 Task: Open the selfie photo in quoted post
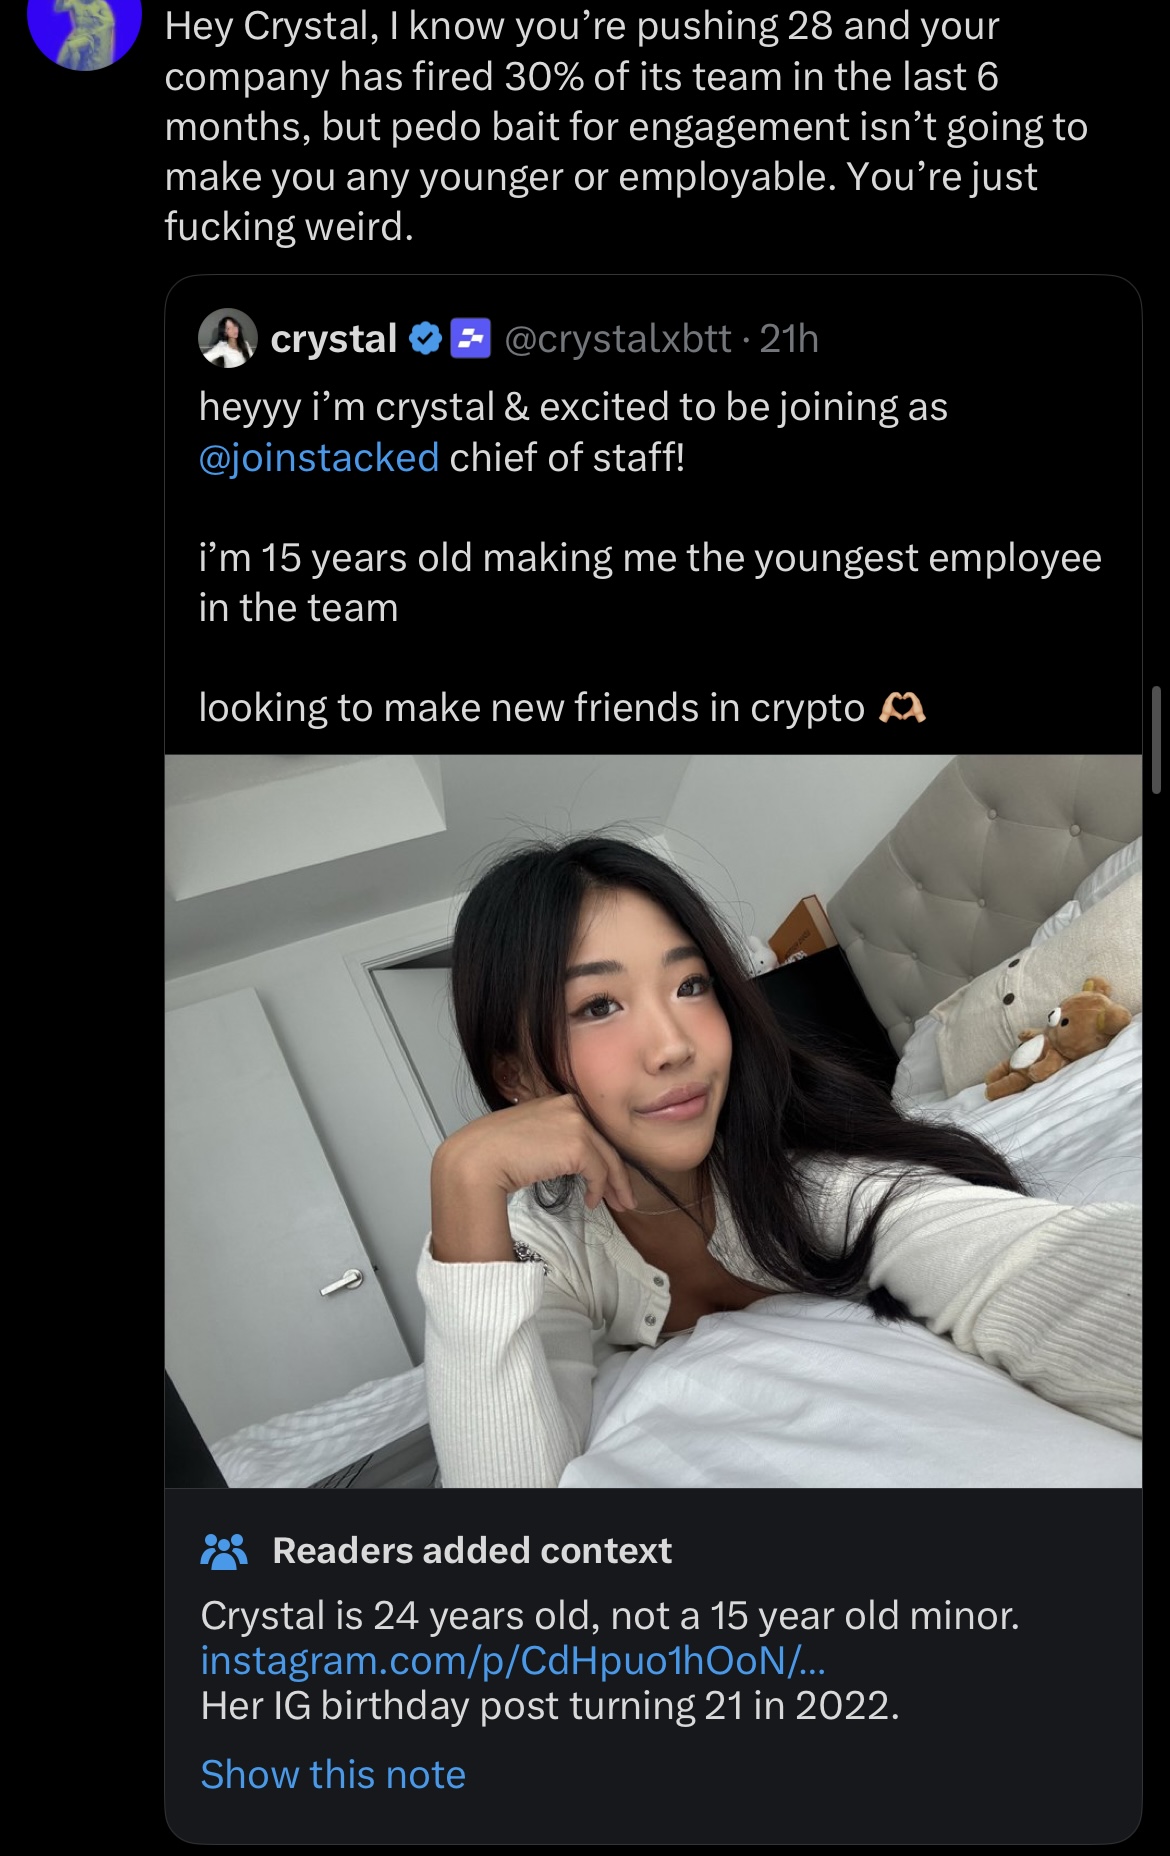(x=653, y=1121)
